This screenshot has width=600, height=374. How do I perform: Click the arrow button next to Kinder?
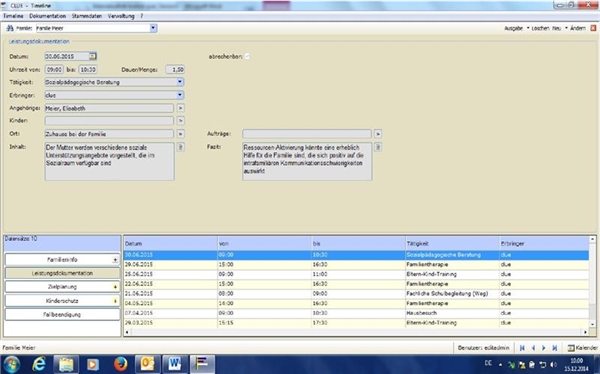tap(181, 121)
